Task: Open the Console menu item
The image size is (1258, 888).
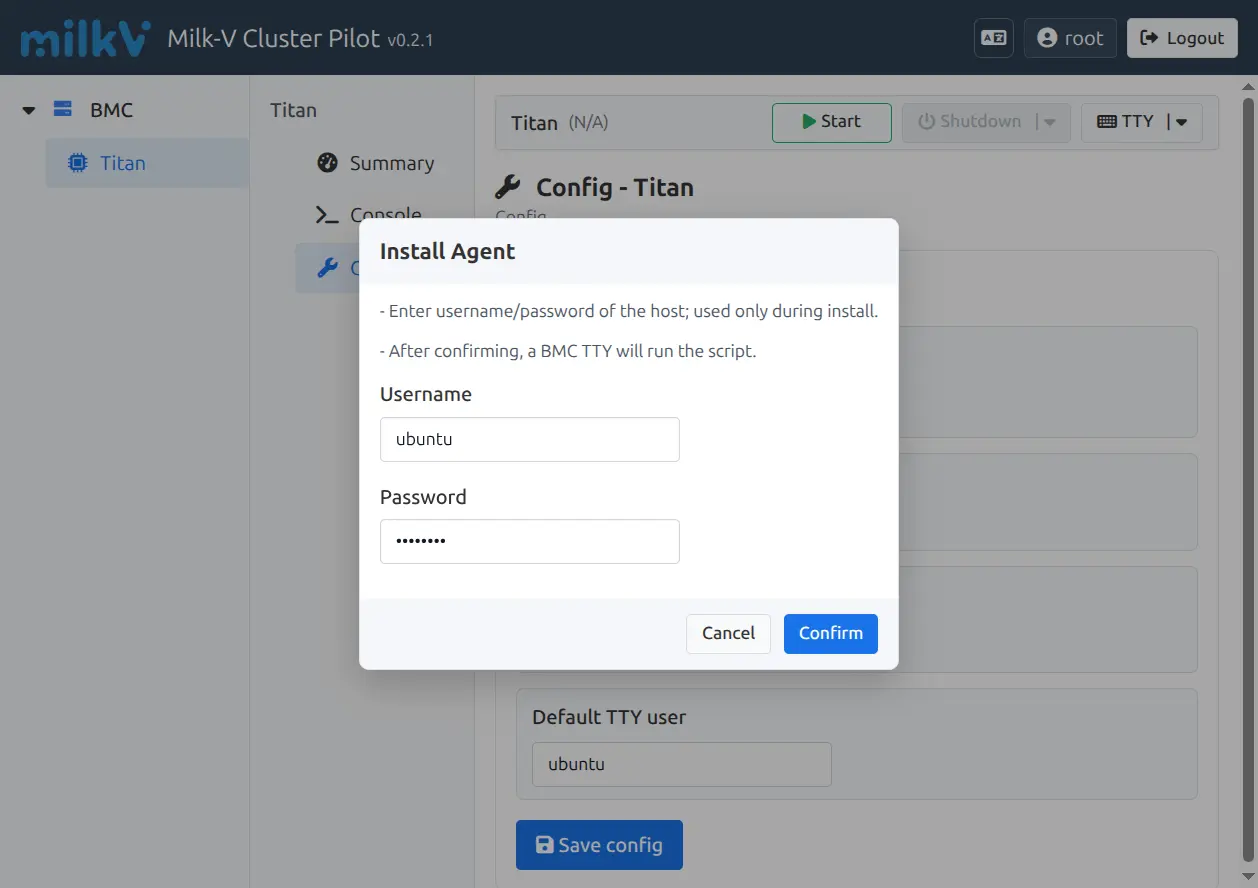Action: (x=385, y=214)
